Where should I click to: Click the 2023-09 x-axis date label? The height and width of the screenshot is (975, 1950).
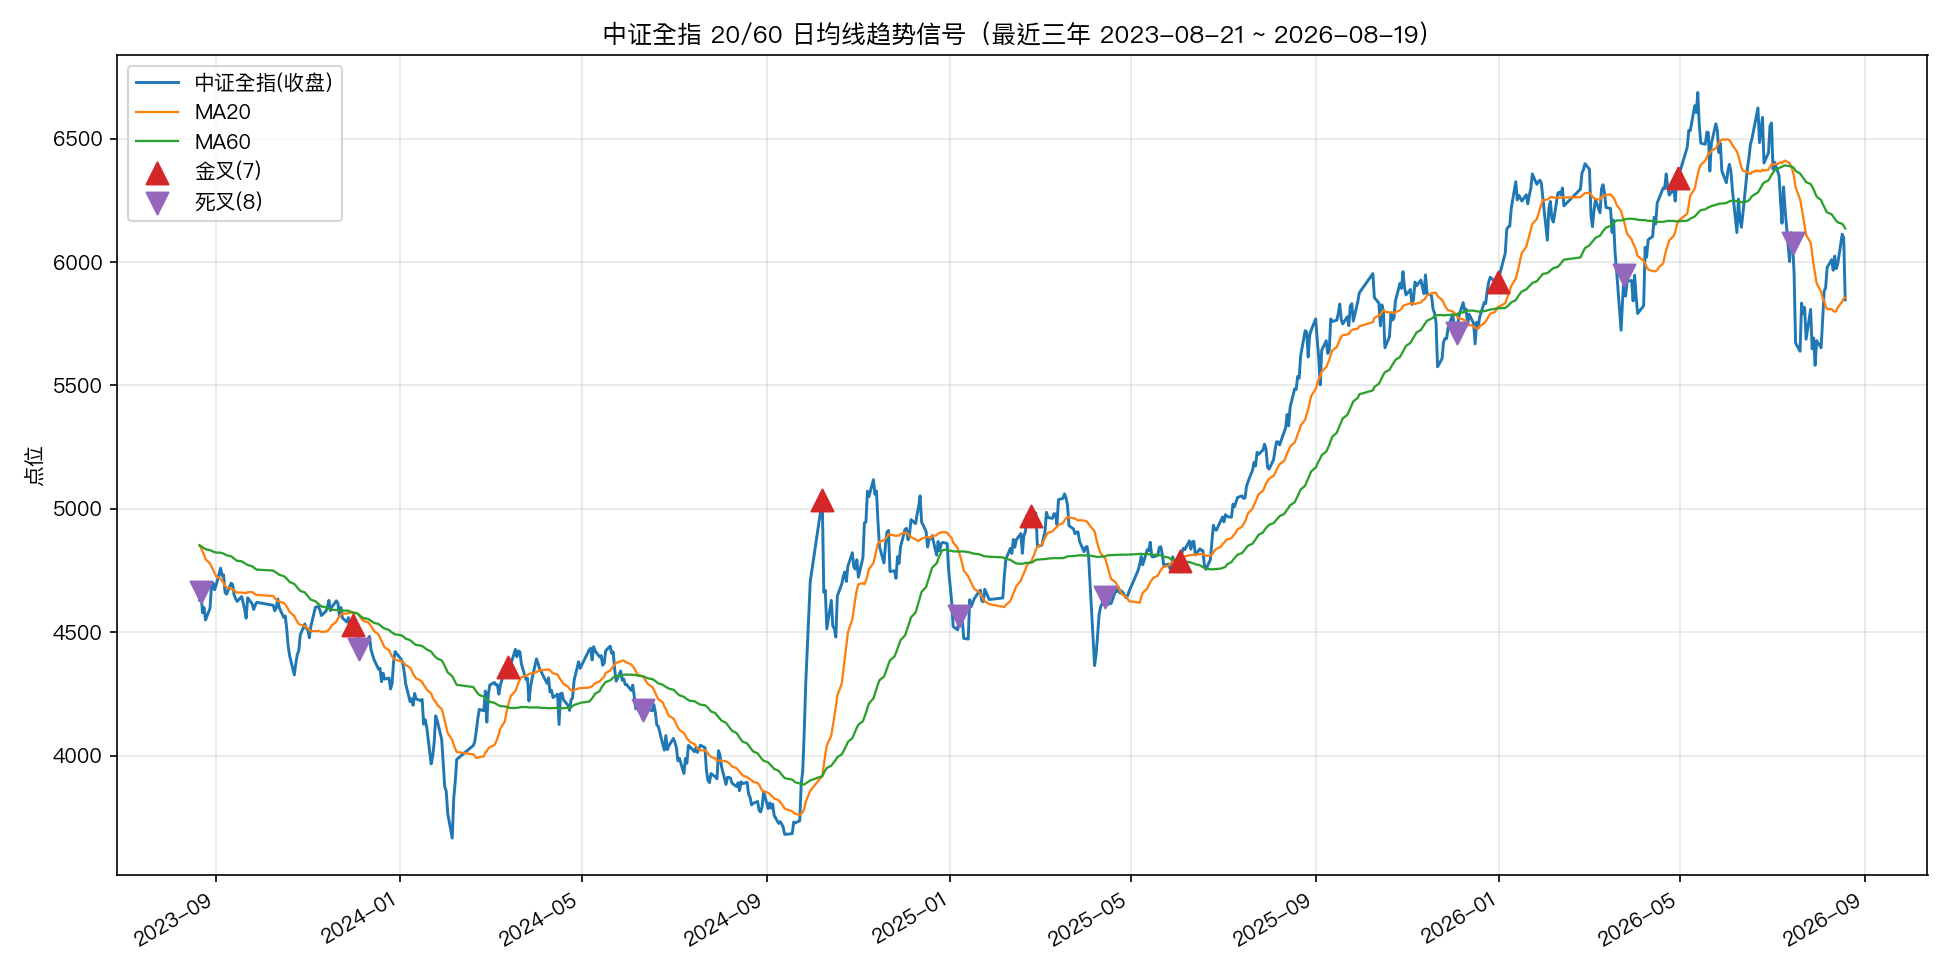click(173, 918)
